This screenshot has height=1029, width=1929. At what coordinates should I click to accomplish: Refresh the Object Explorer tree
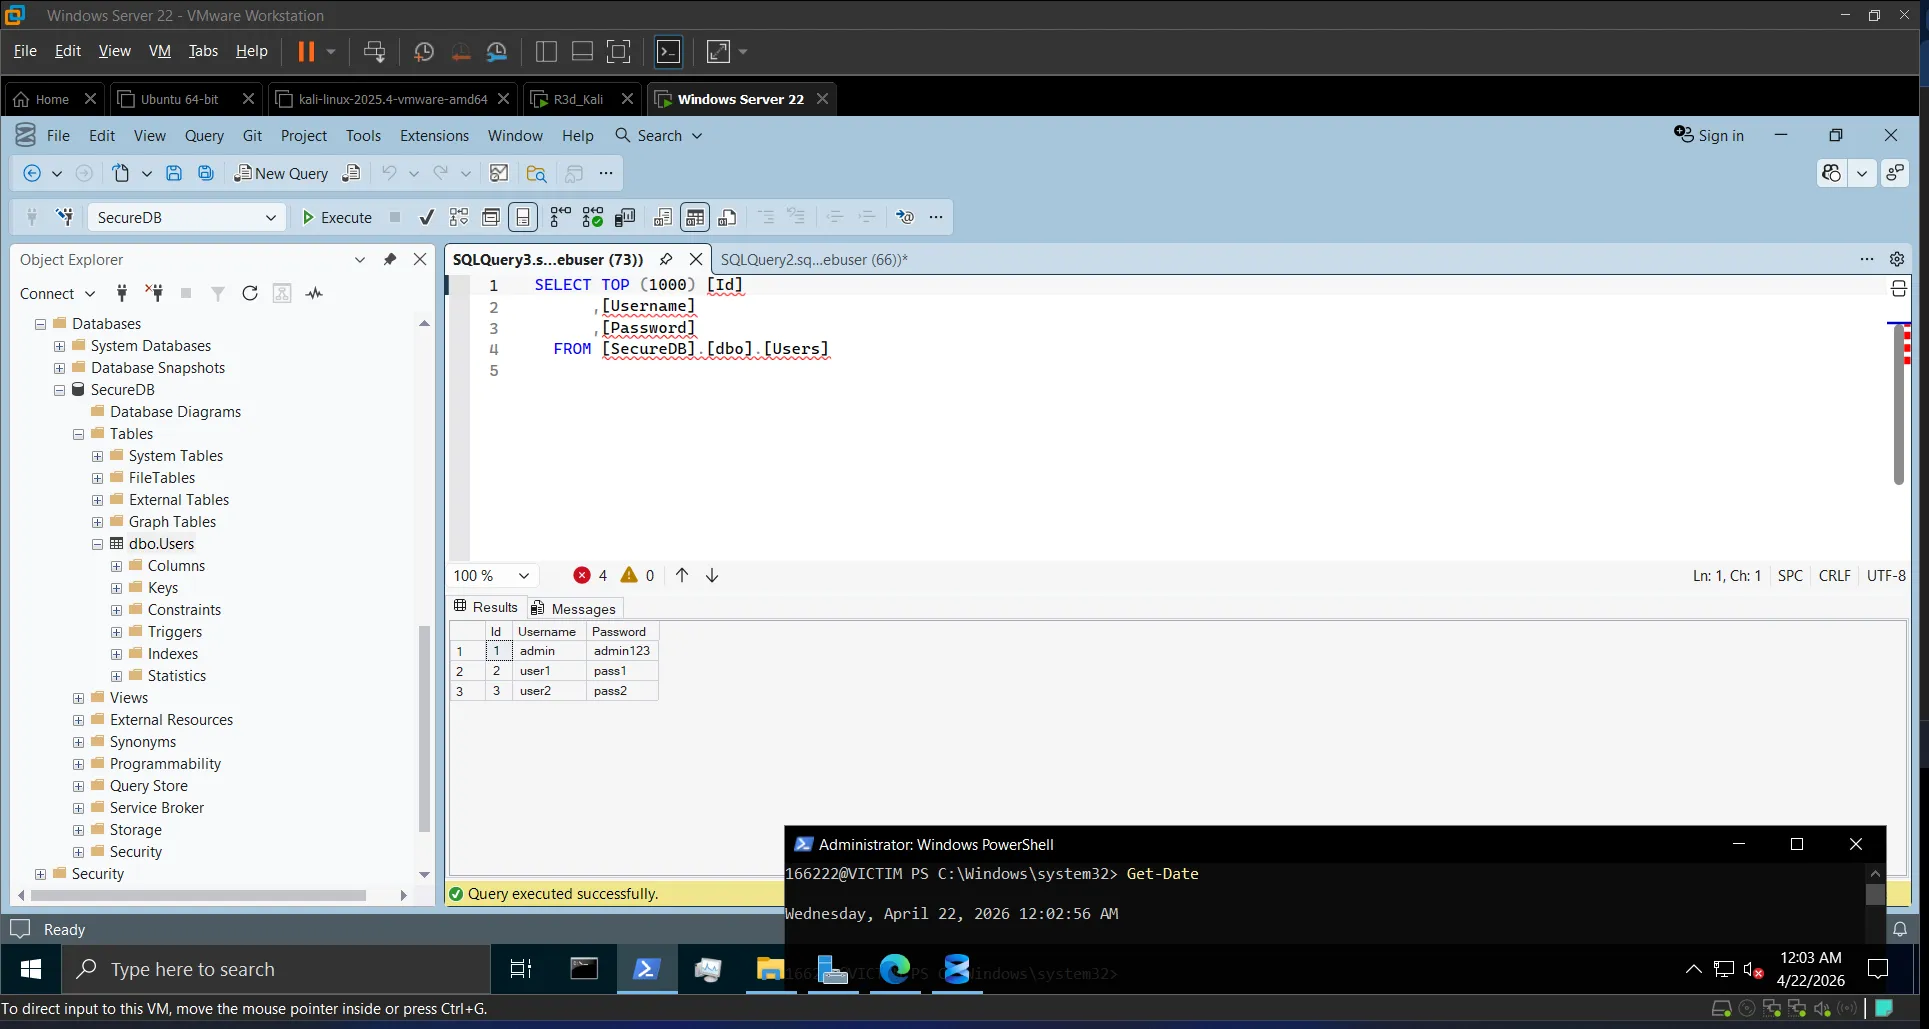[250, 293]
